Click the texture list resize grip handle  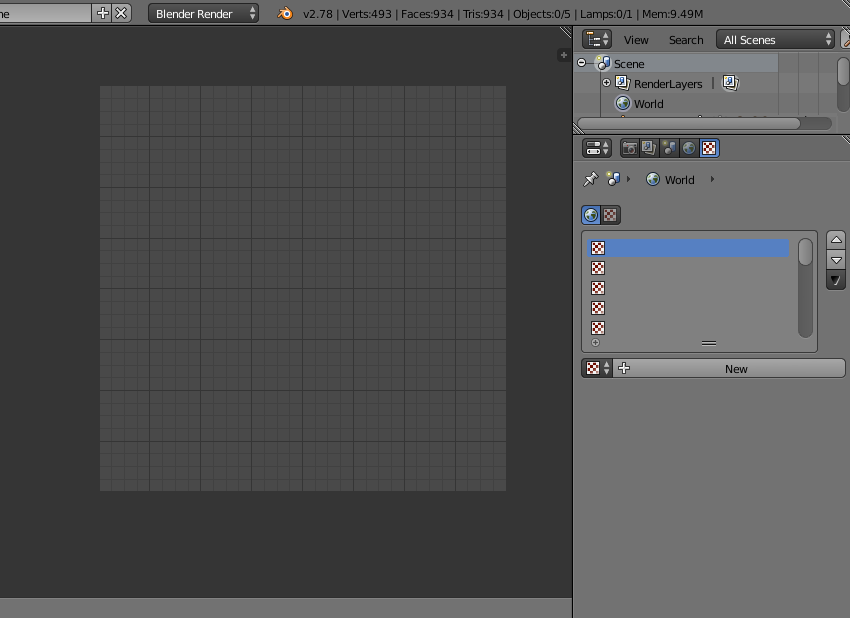point(709,343)
